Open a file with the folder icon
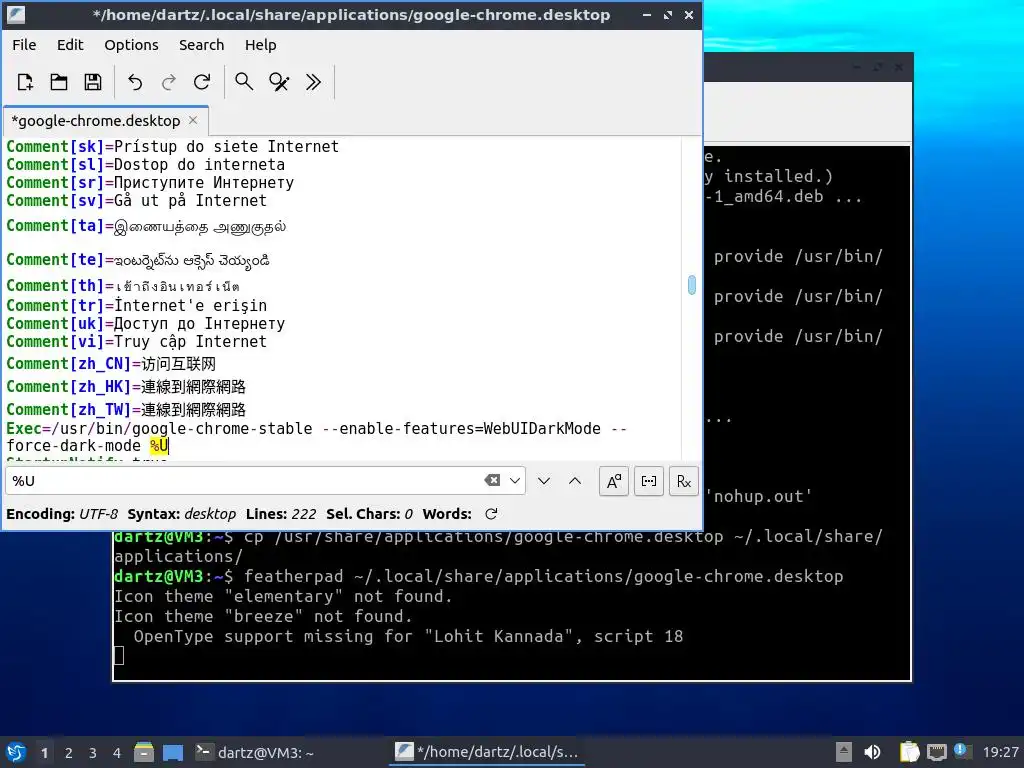The image size is (1024, 768). point(59,82)
